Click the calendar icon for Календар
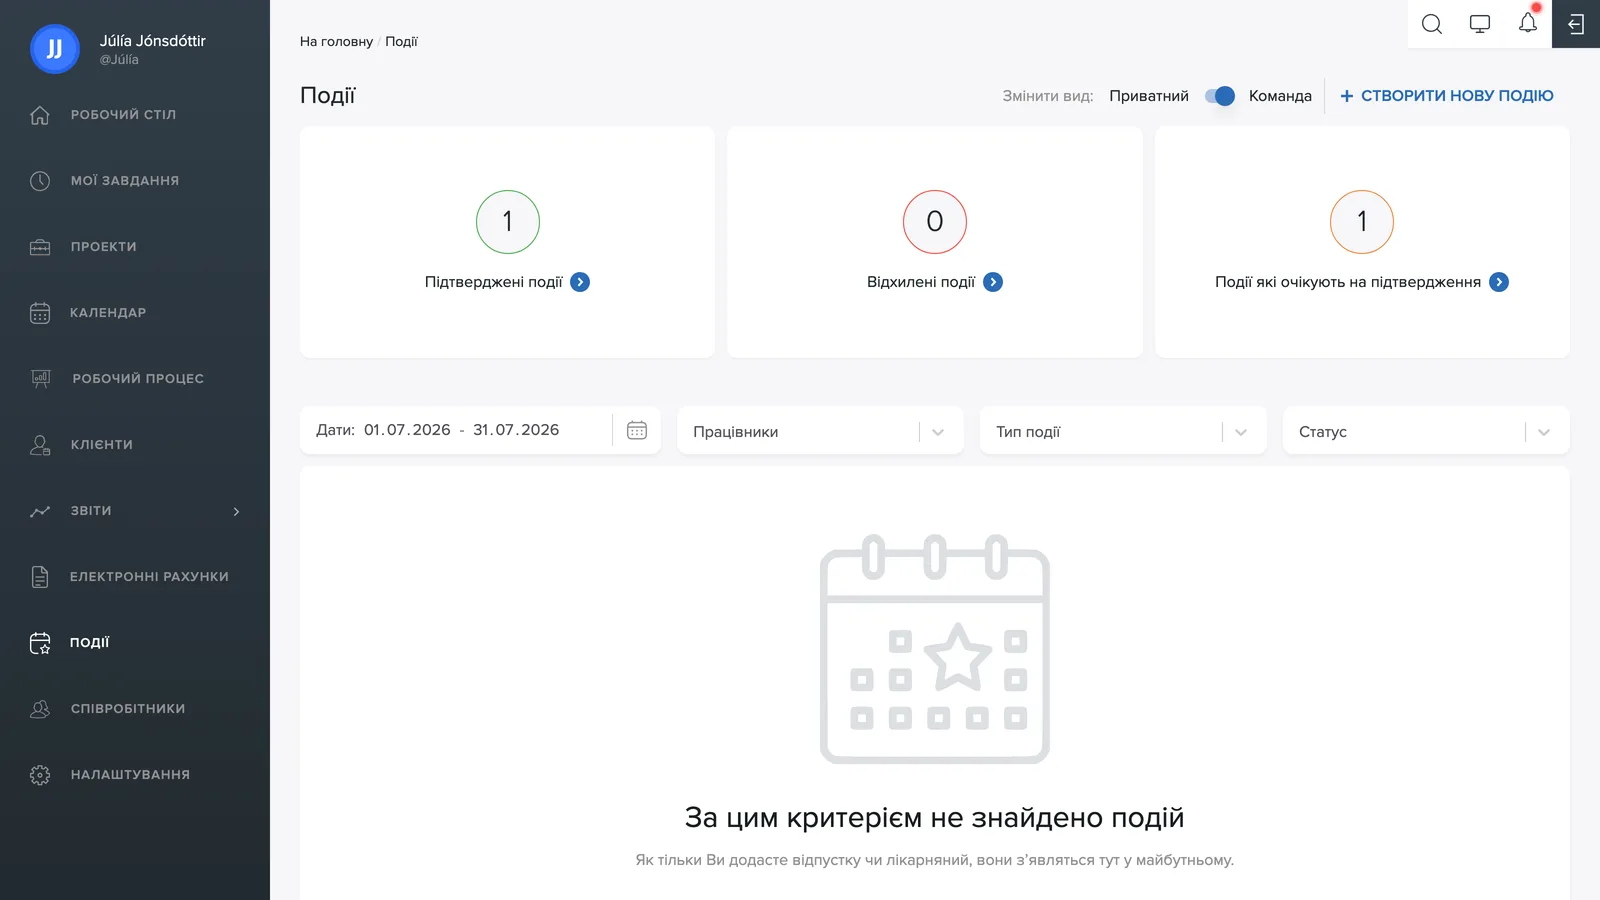1600x900 pixels. click(40, 313)
